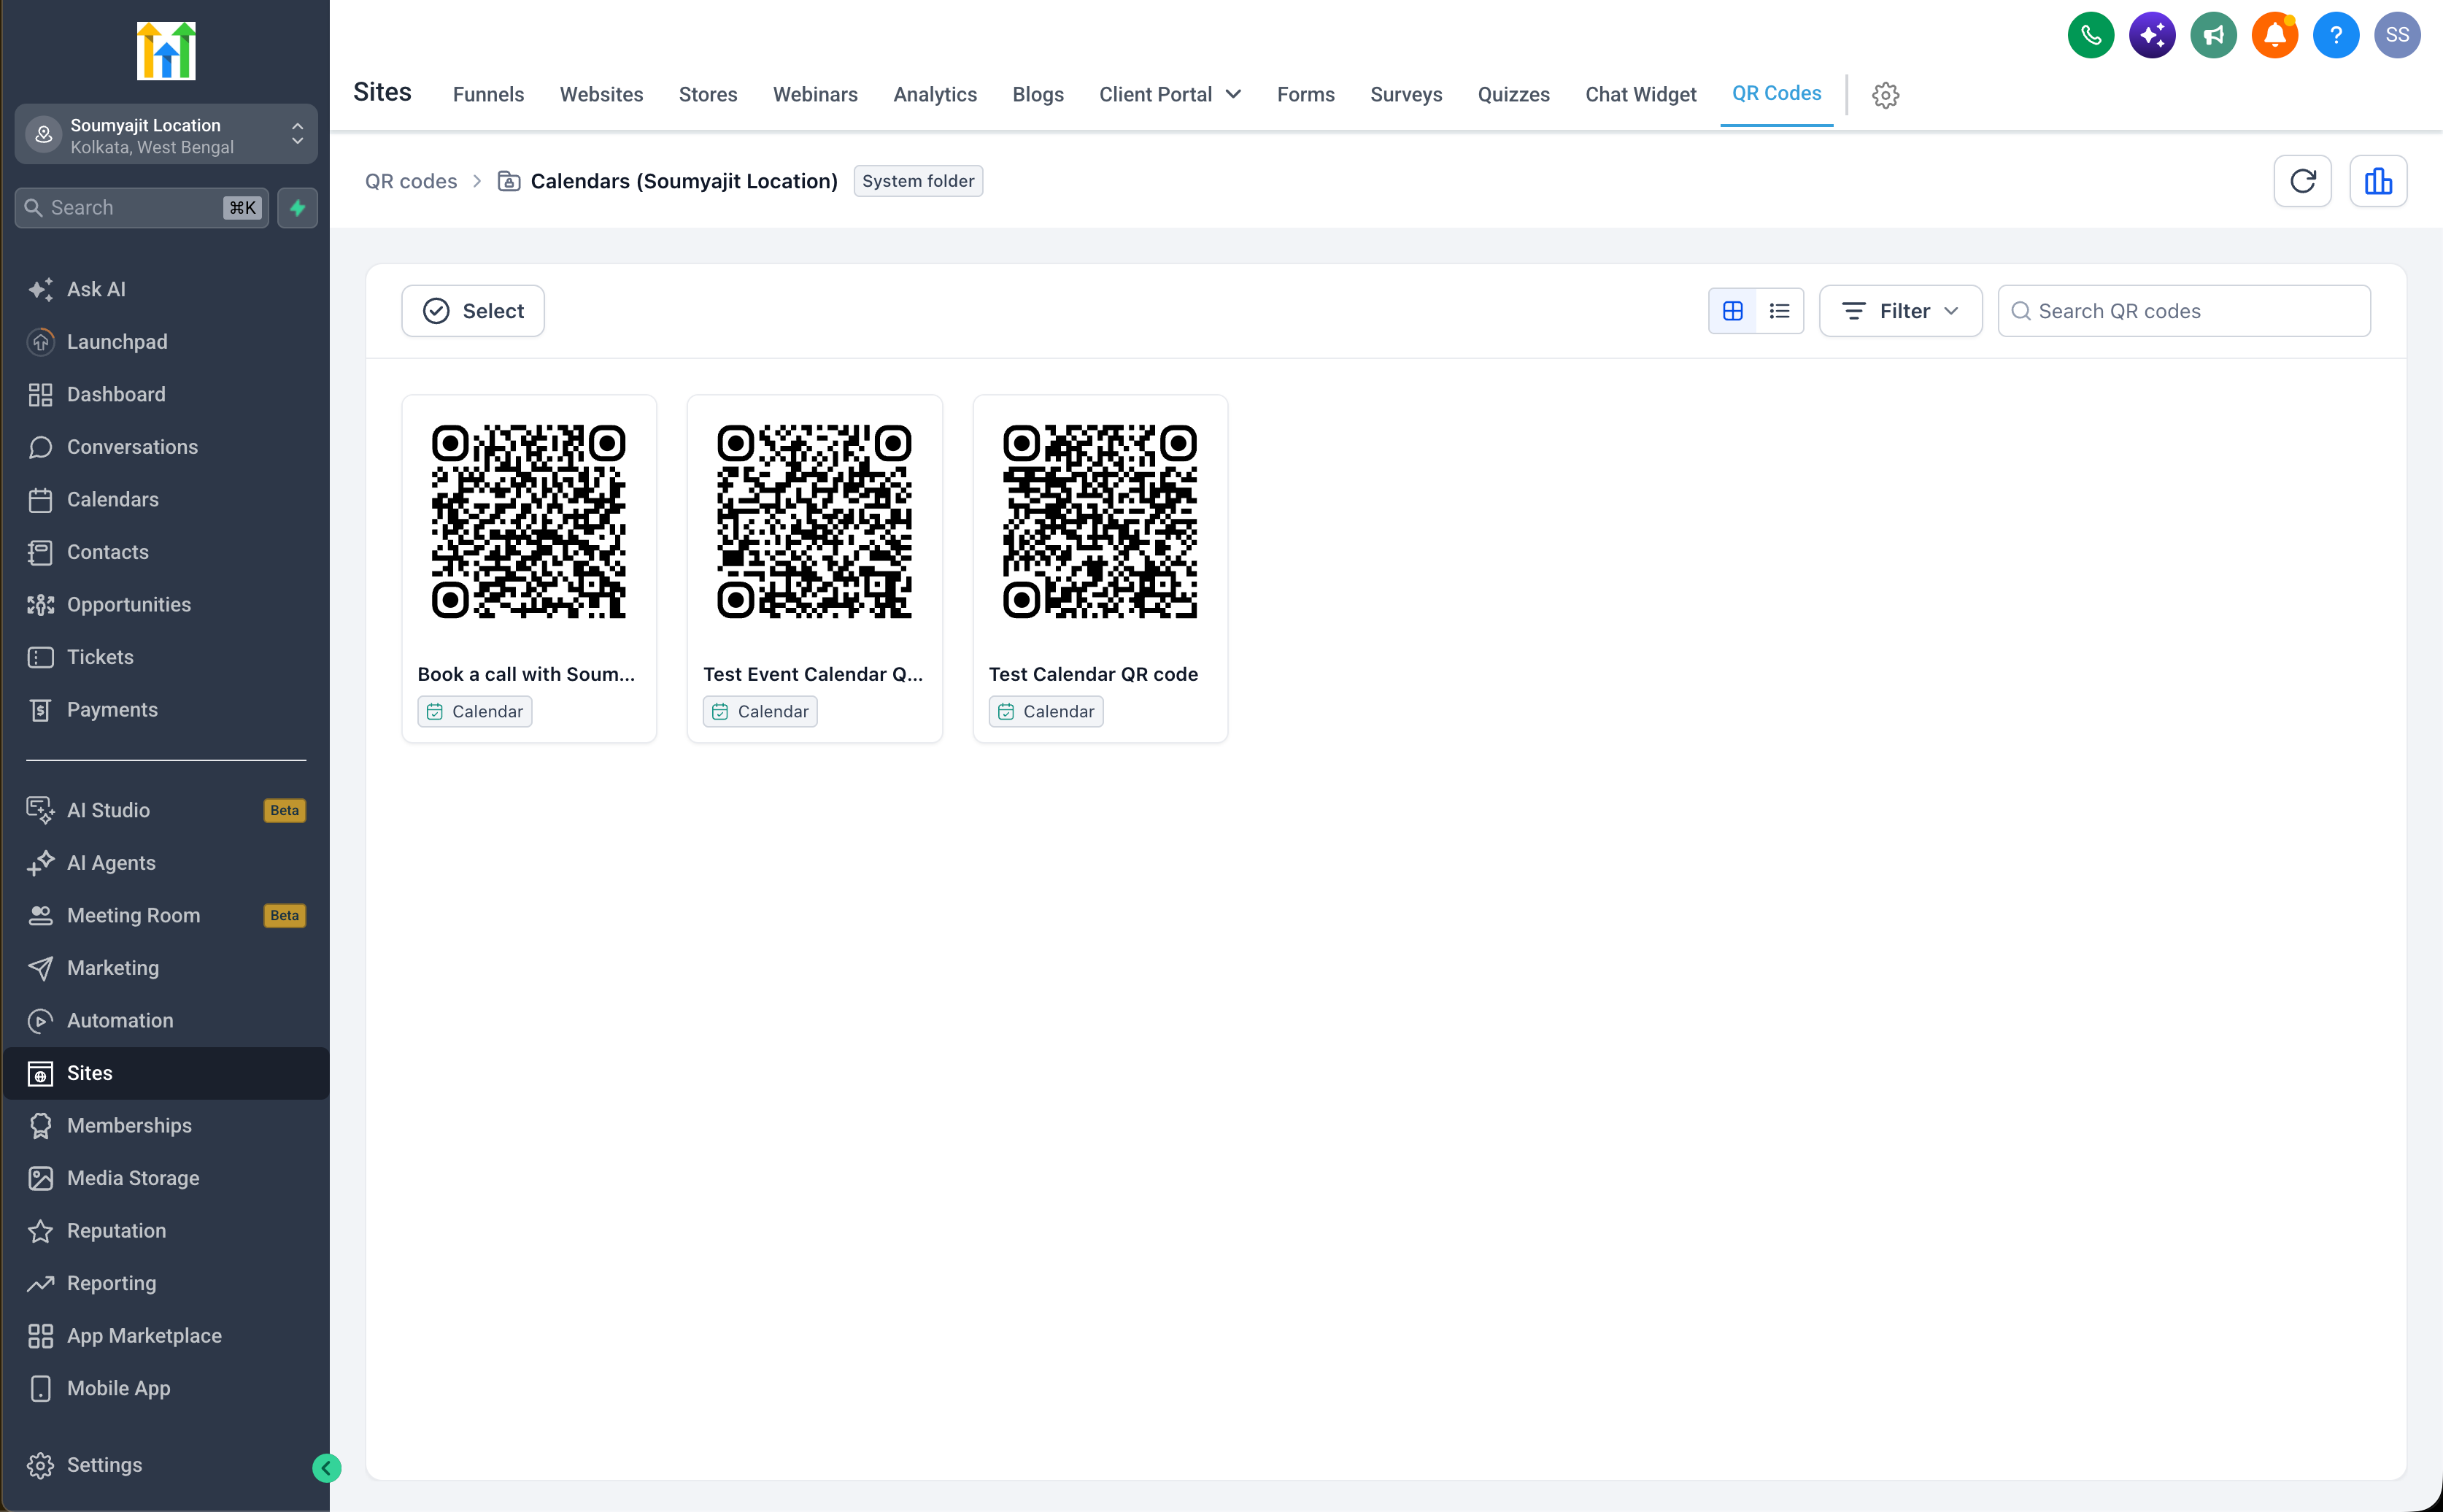Open Test Event Calendar Q... QR card

(814, 568)
